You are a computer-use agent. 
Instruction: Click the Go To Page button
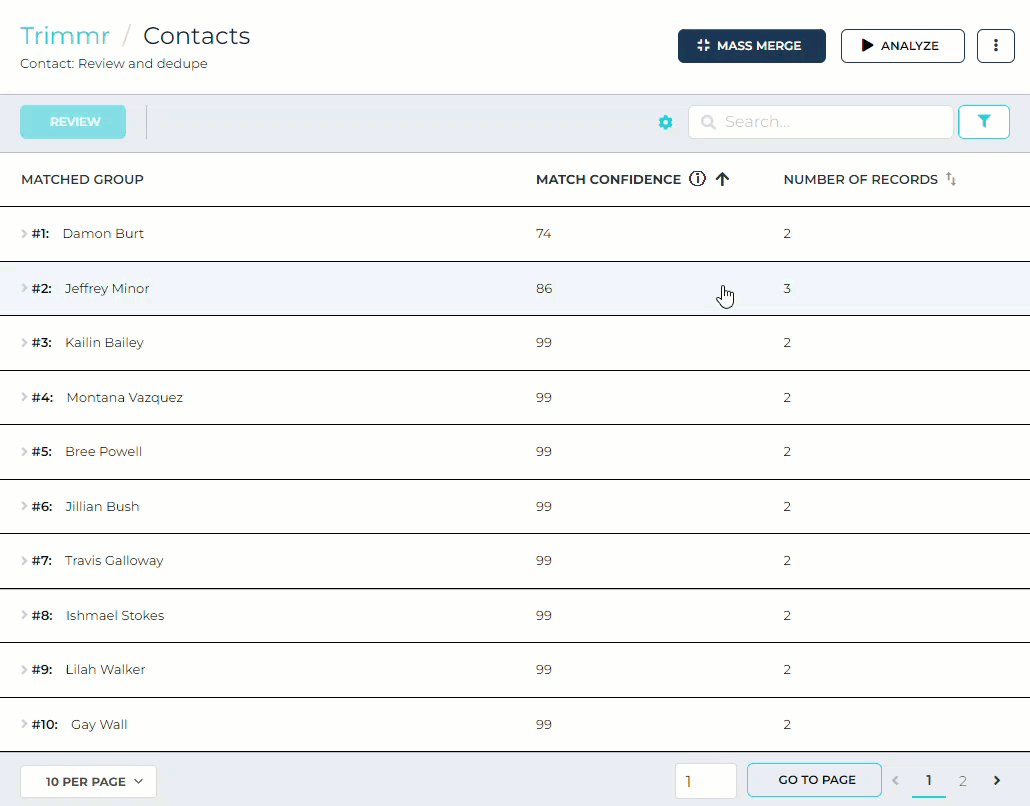[x=814, y=780]
